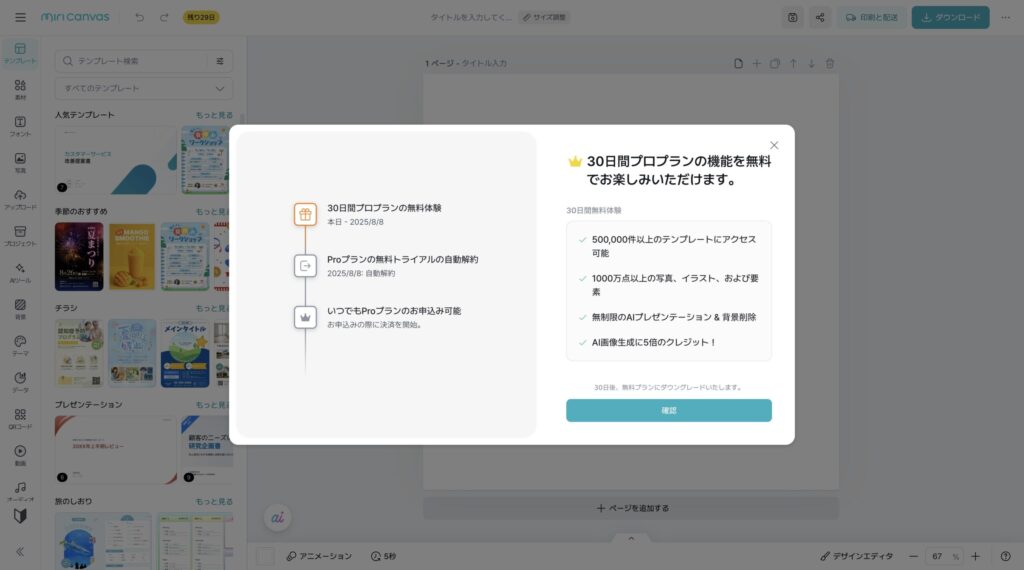Expand the bottom page panel chevron
Screen dimensions: 1024x570
pos(631,538)
